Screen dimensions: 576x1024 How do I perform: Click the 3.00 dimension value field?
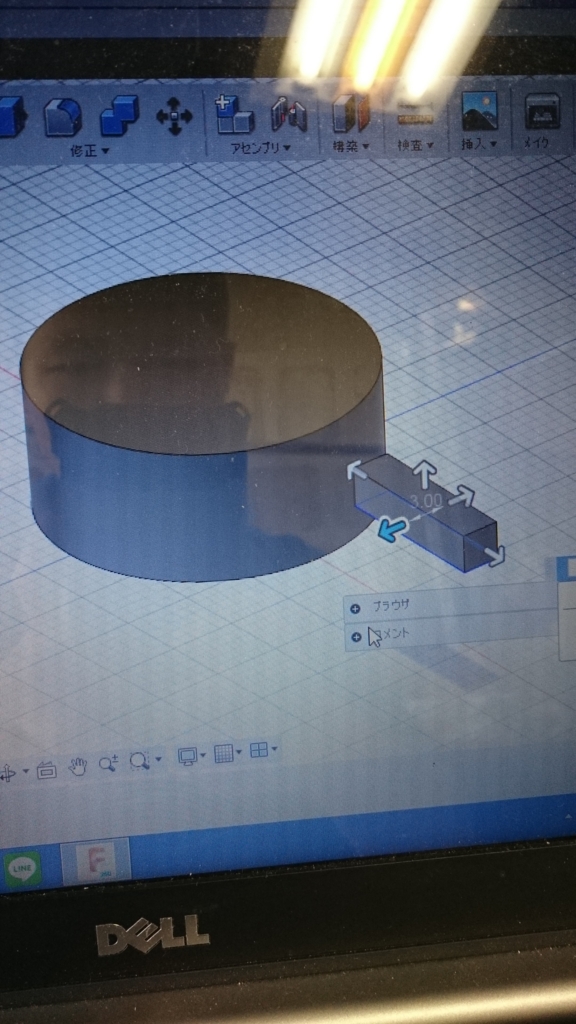(x=426, y=501)
